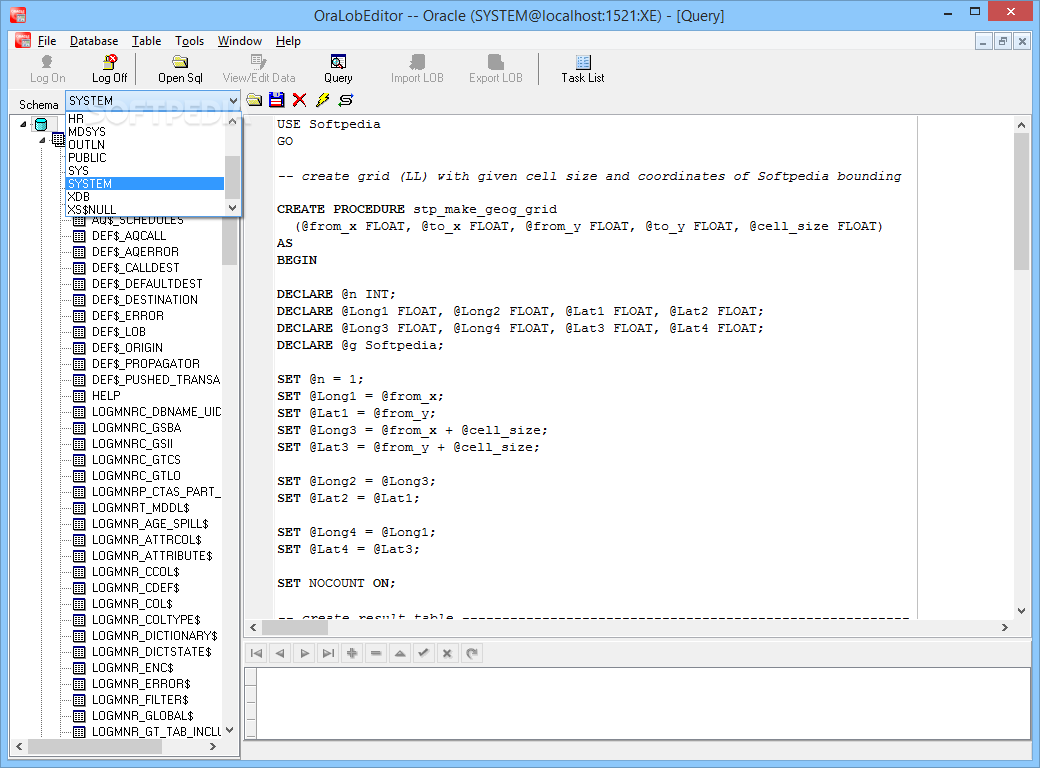Image resolution: width=1040 pixels, height=768 pixels.
Task: Restore the inner Query child window
Action: coord(1002,41)
